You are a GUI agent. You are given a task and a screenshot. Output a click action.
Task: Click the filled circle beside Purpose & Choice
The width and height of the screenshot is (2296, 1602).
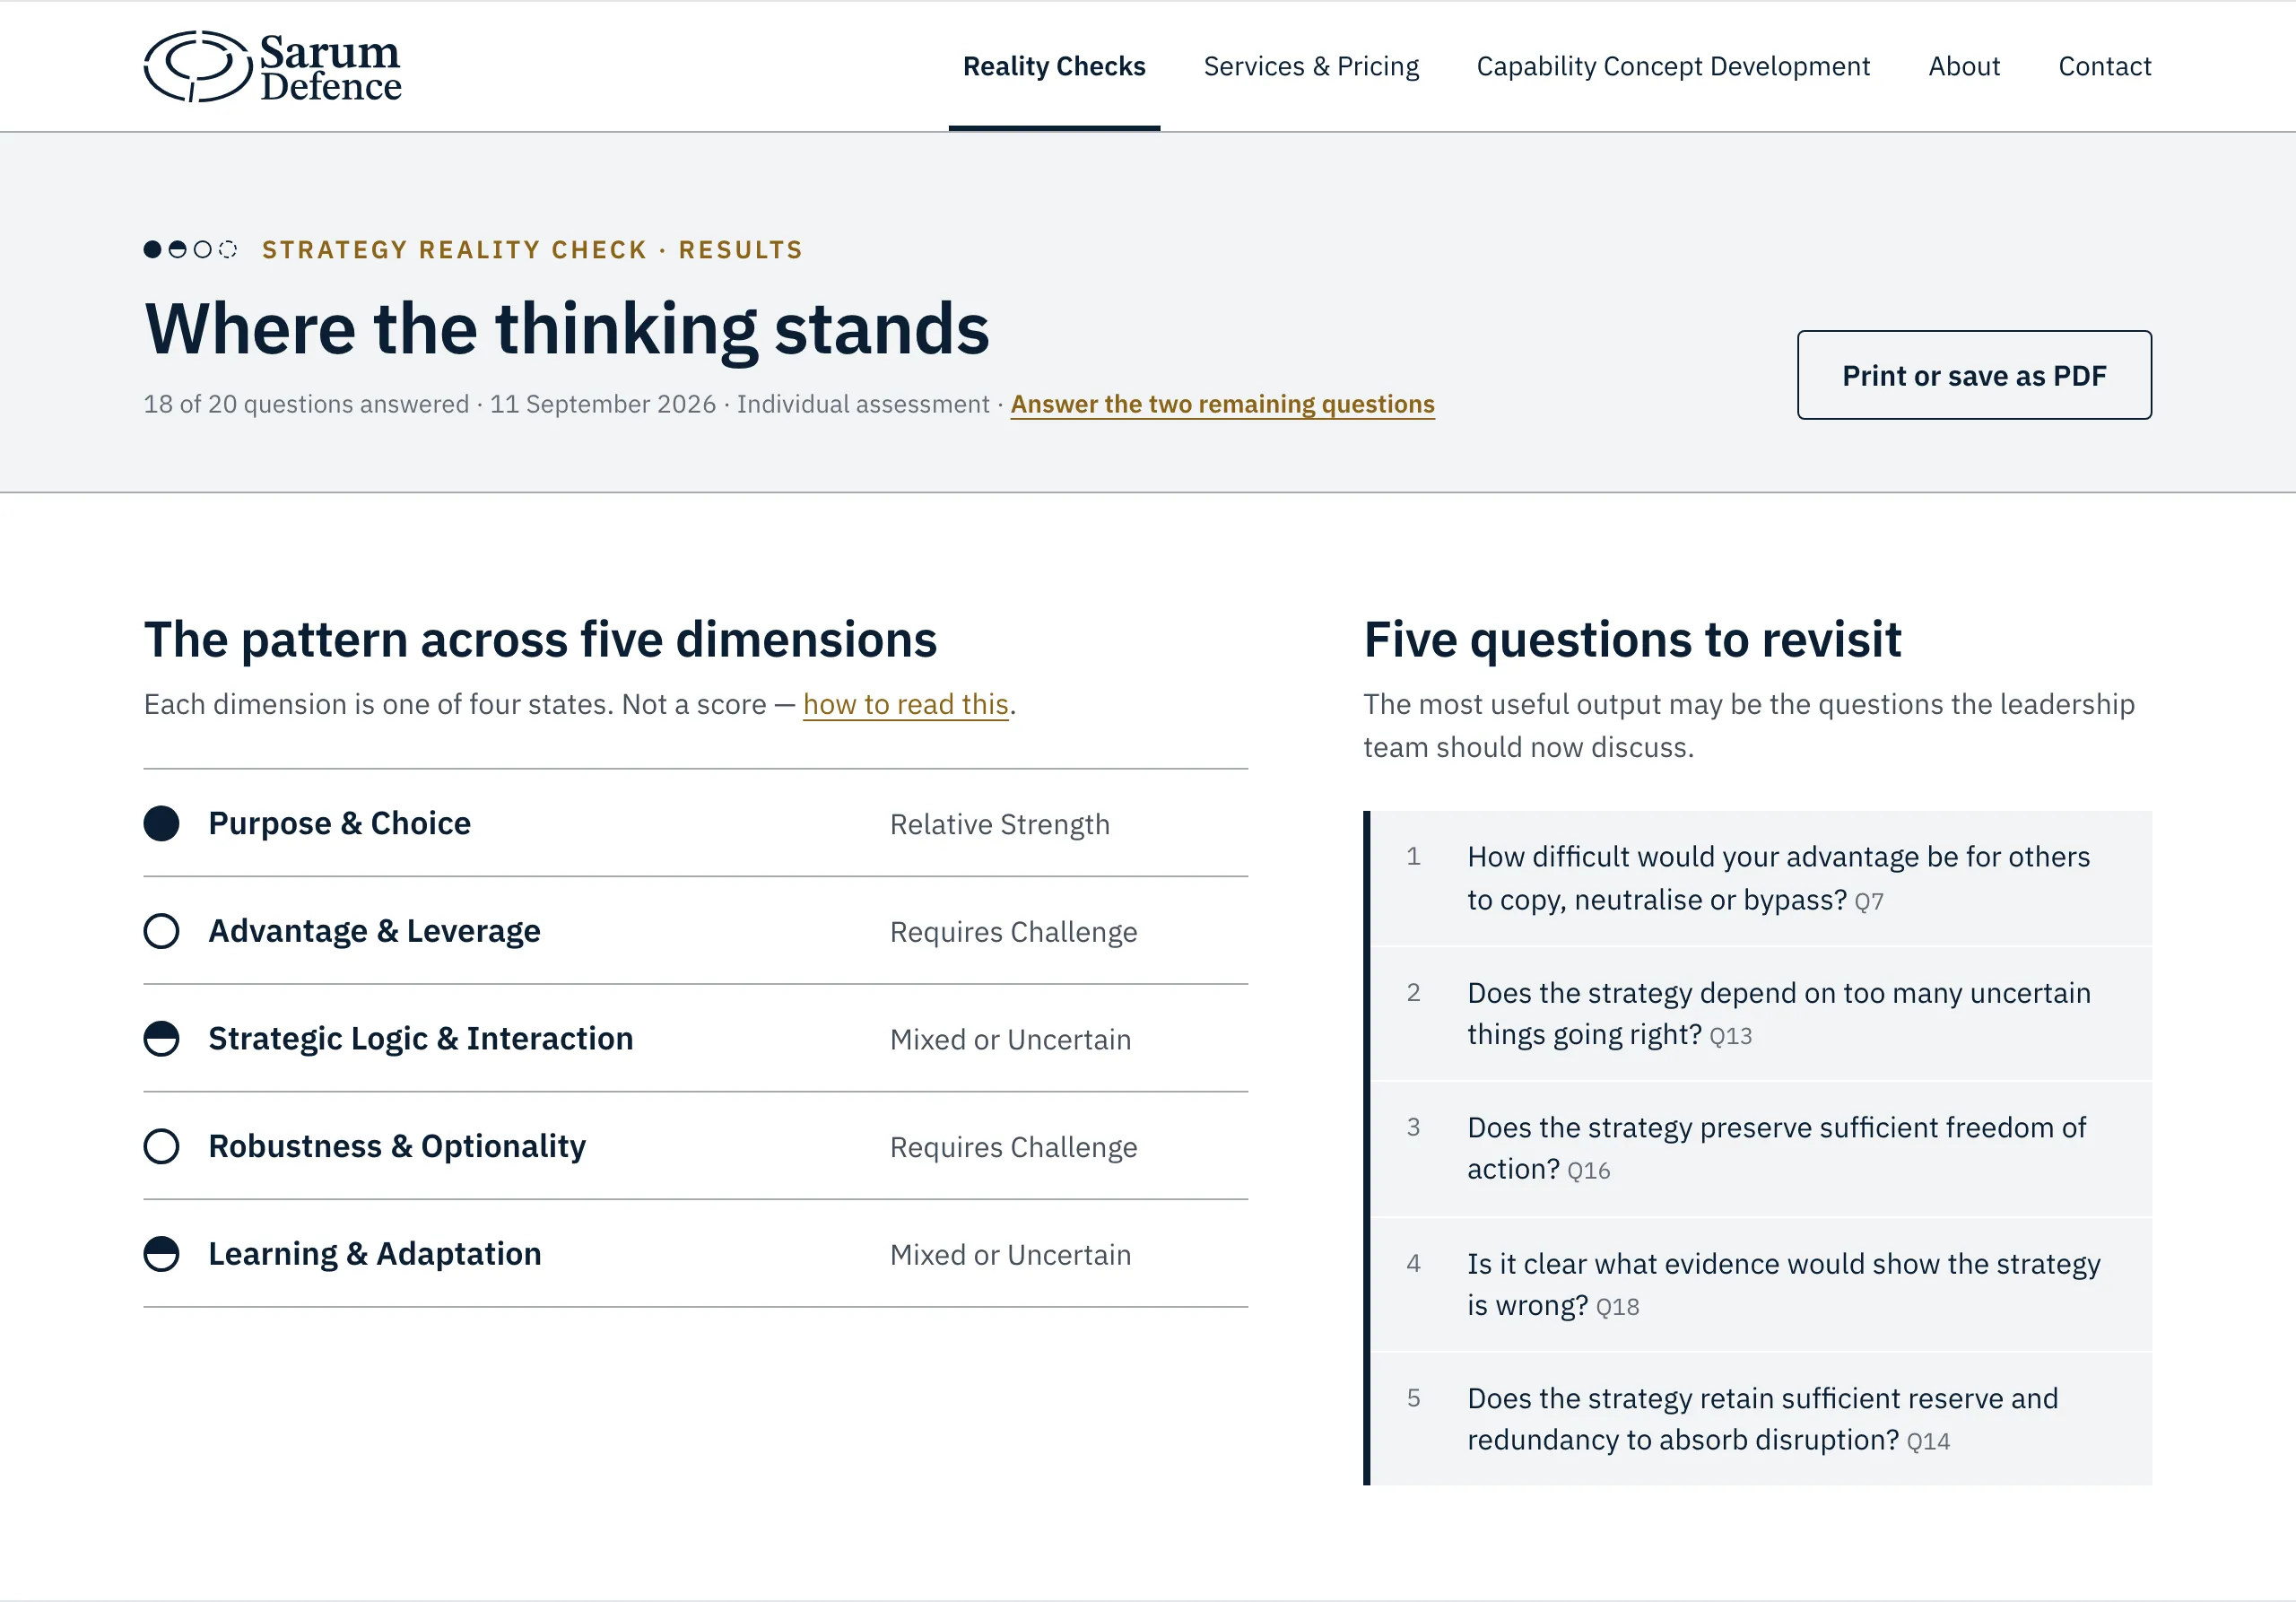161,824
